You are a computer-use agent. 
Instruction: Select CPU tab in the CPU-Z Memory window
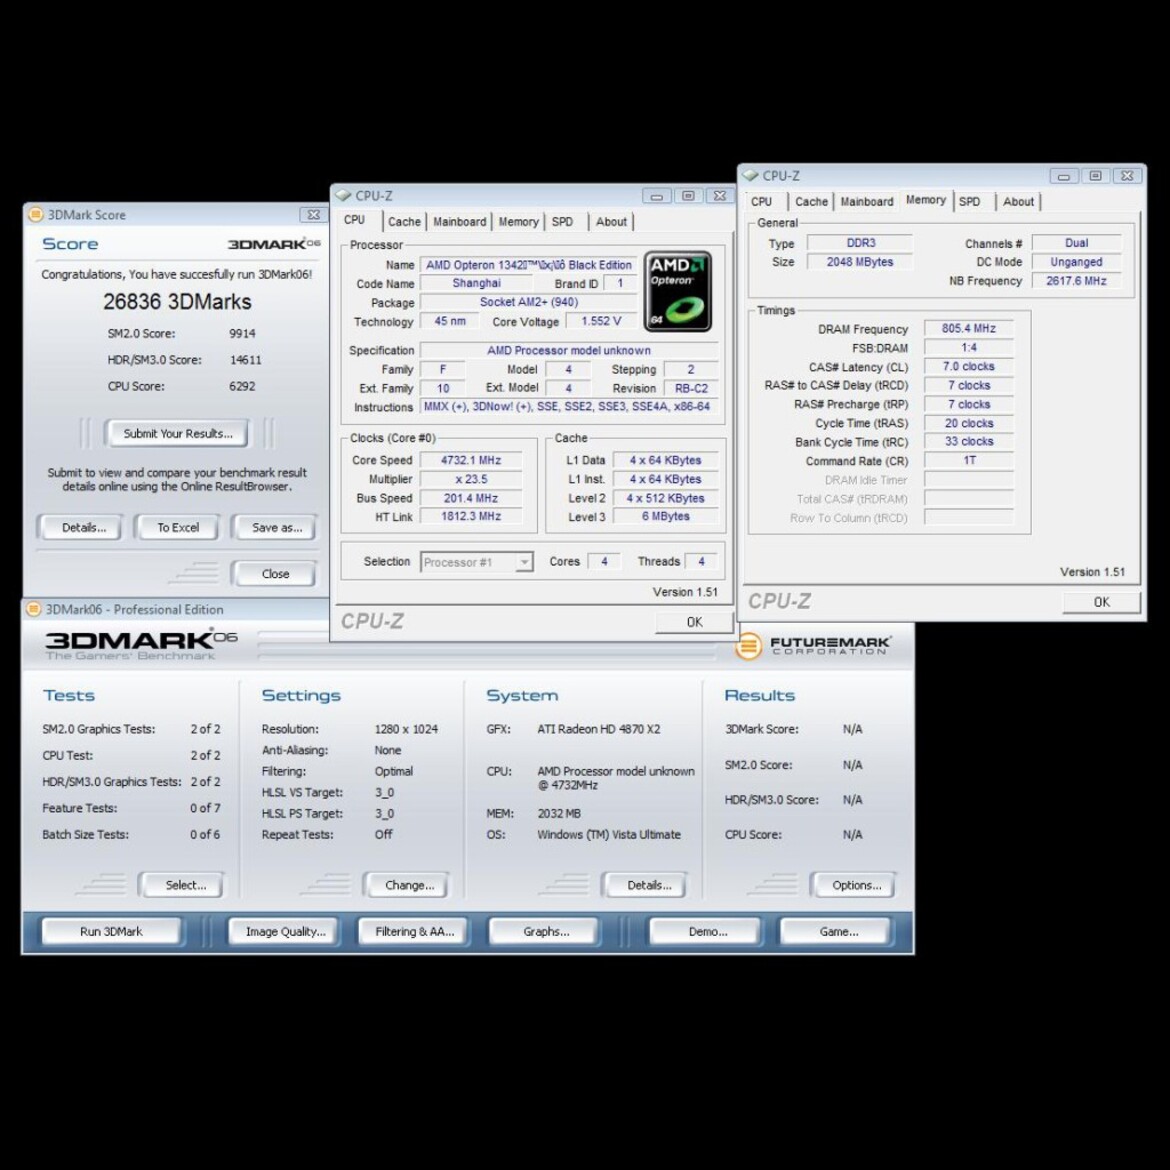762,201
